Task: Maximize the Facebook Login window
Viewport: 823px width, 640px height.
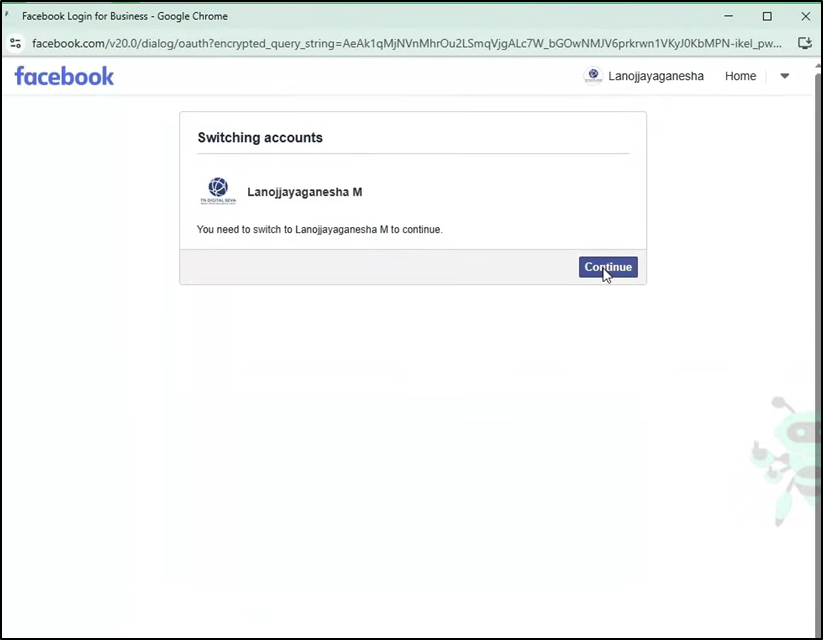Action: [767, 16]
